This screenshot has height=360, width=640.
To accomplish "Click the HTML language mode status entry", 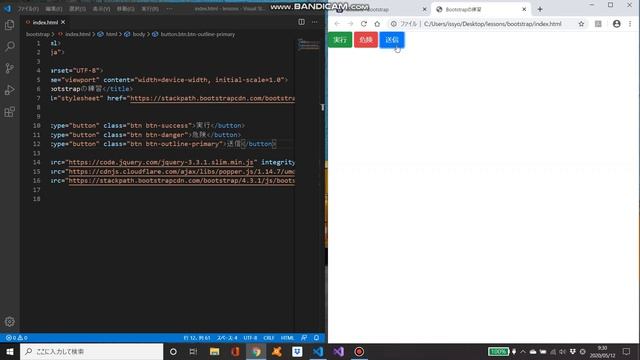I will pos(287,338).
